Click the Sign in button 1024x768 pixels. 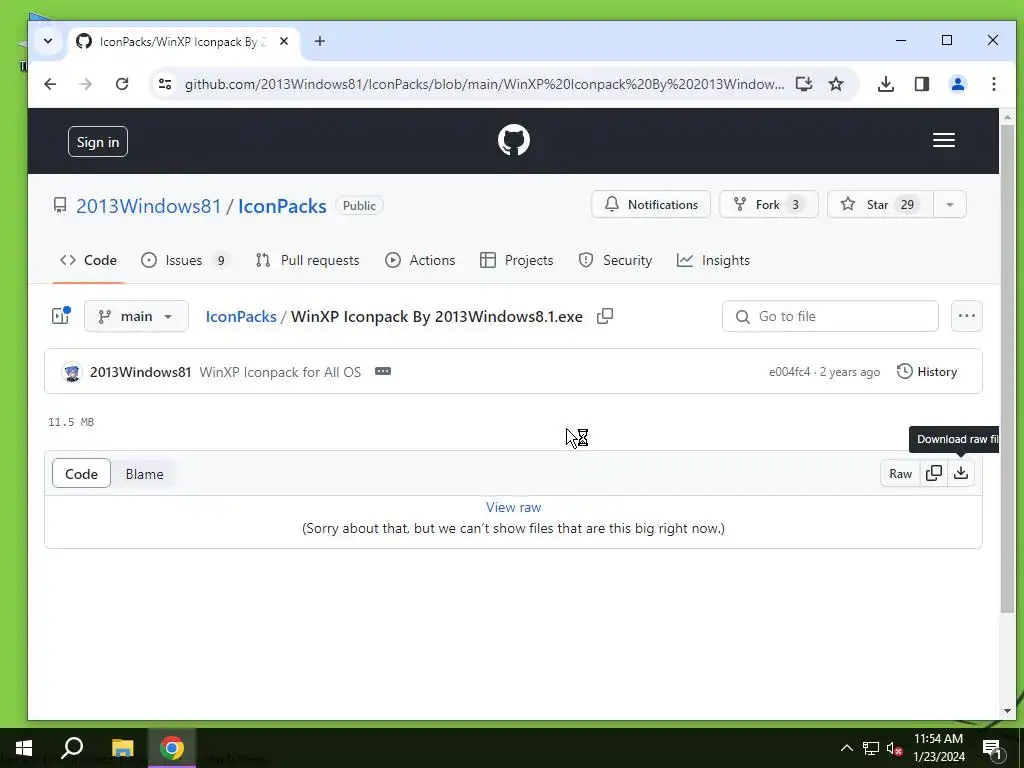[98, 142]
